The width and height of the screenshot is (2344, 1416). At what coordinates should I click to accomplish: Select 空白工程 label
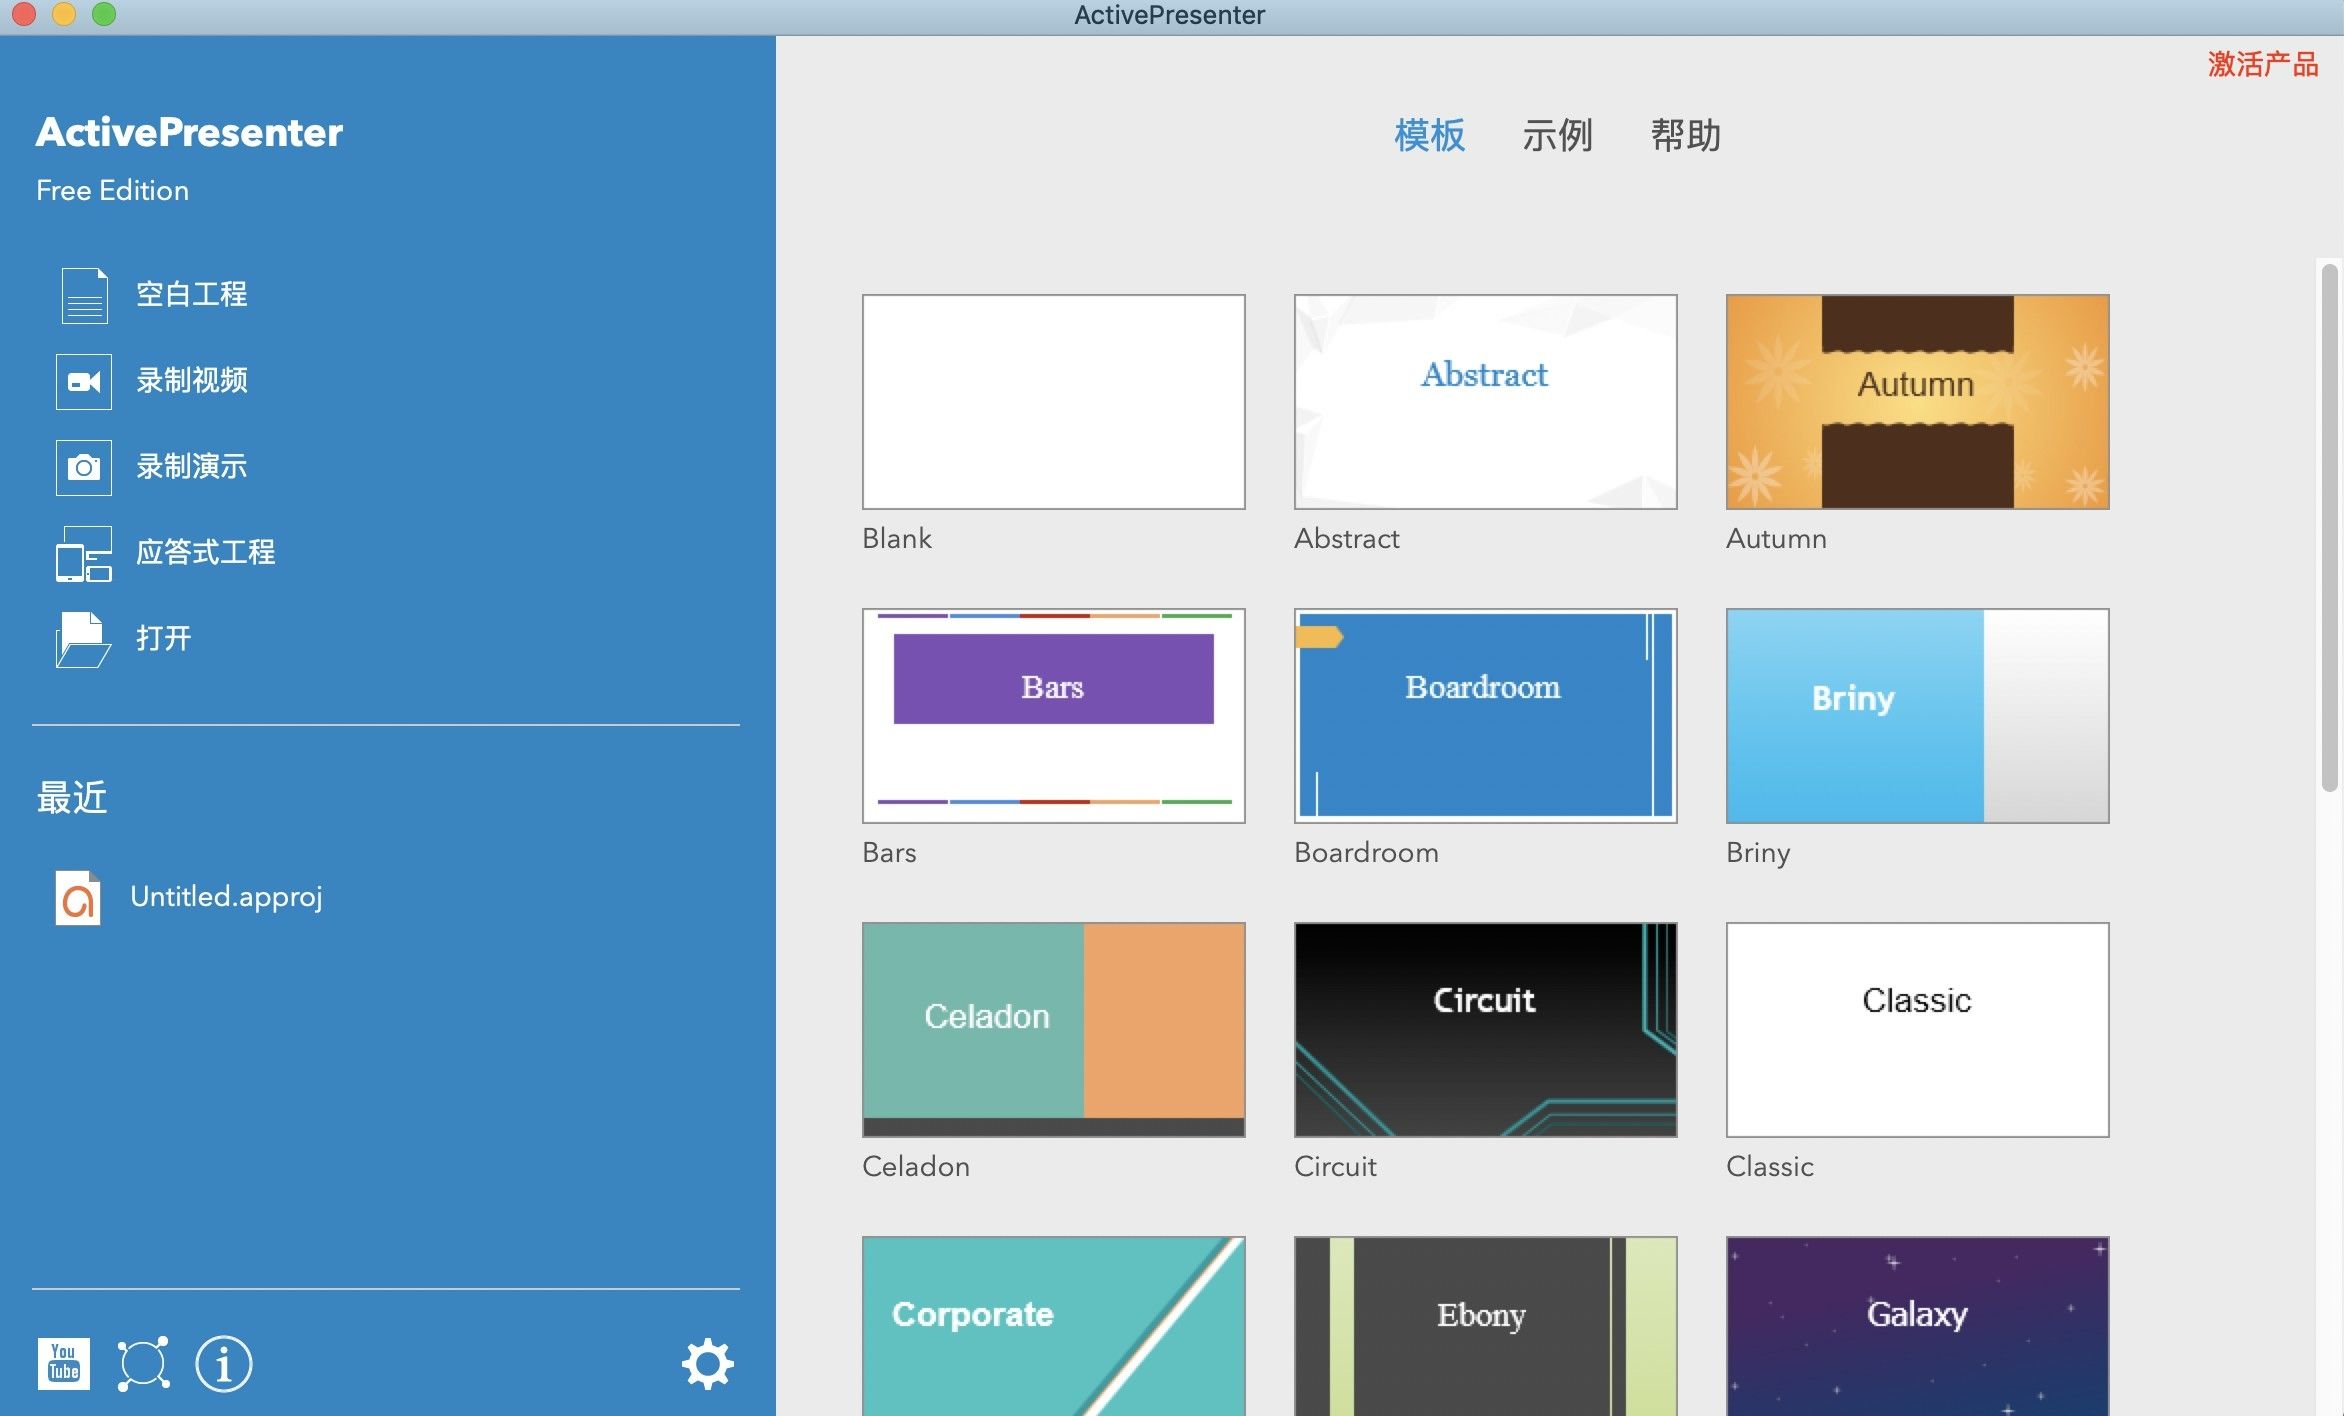click(x=192, y=295)
